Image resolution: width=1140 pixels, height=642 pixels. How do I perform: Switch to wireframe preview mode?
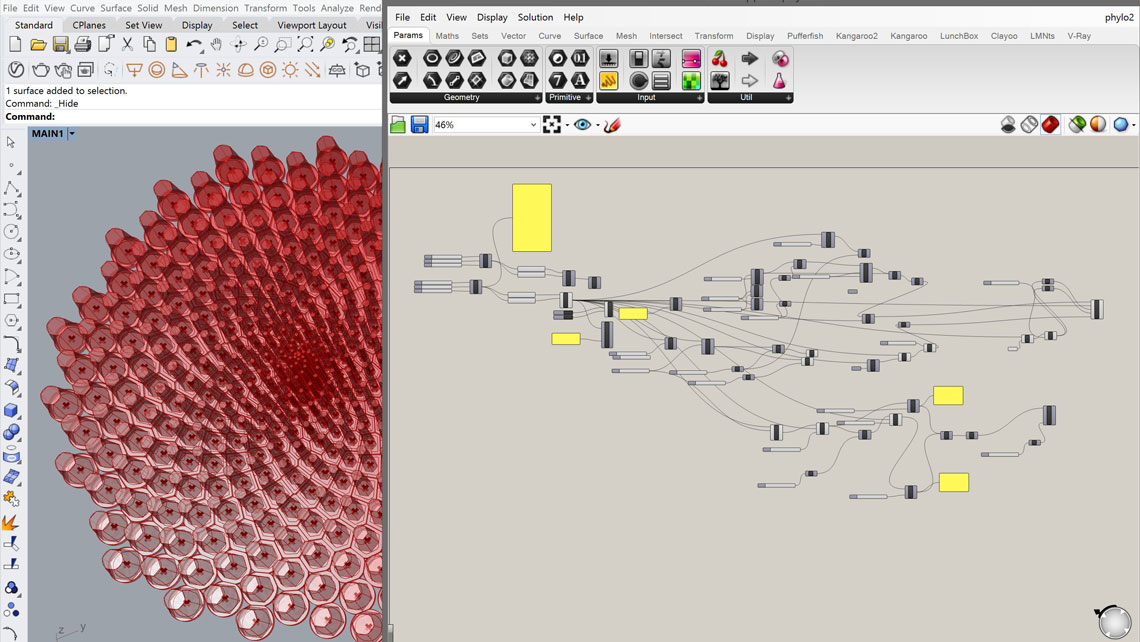coord(1029,125)
